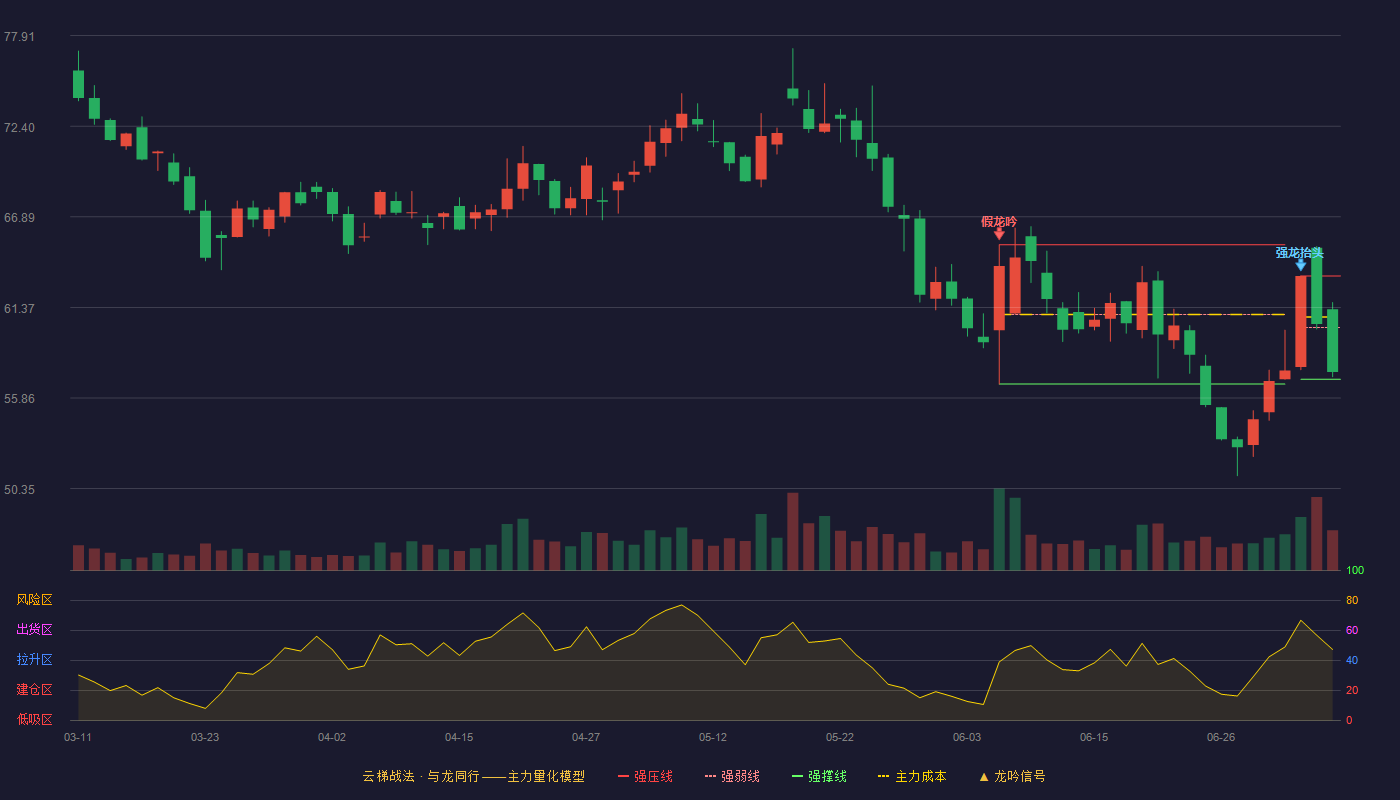Click the 05-12 date axis label
This screenshot has width=1400, height=800.
click(713, 737)
